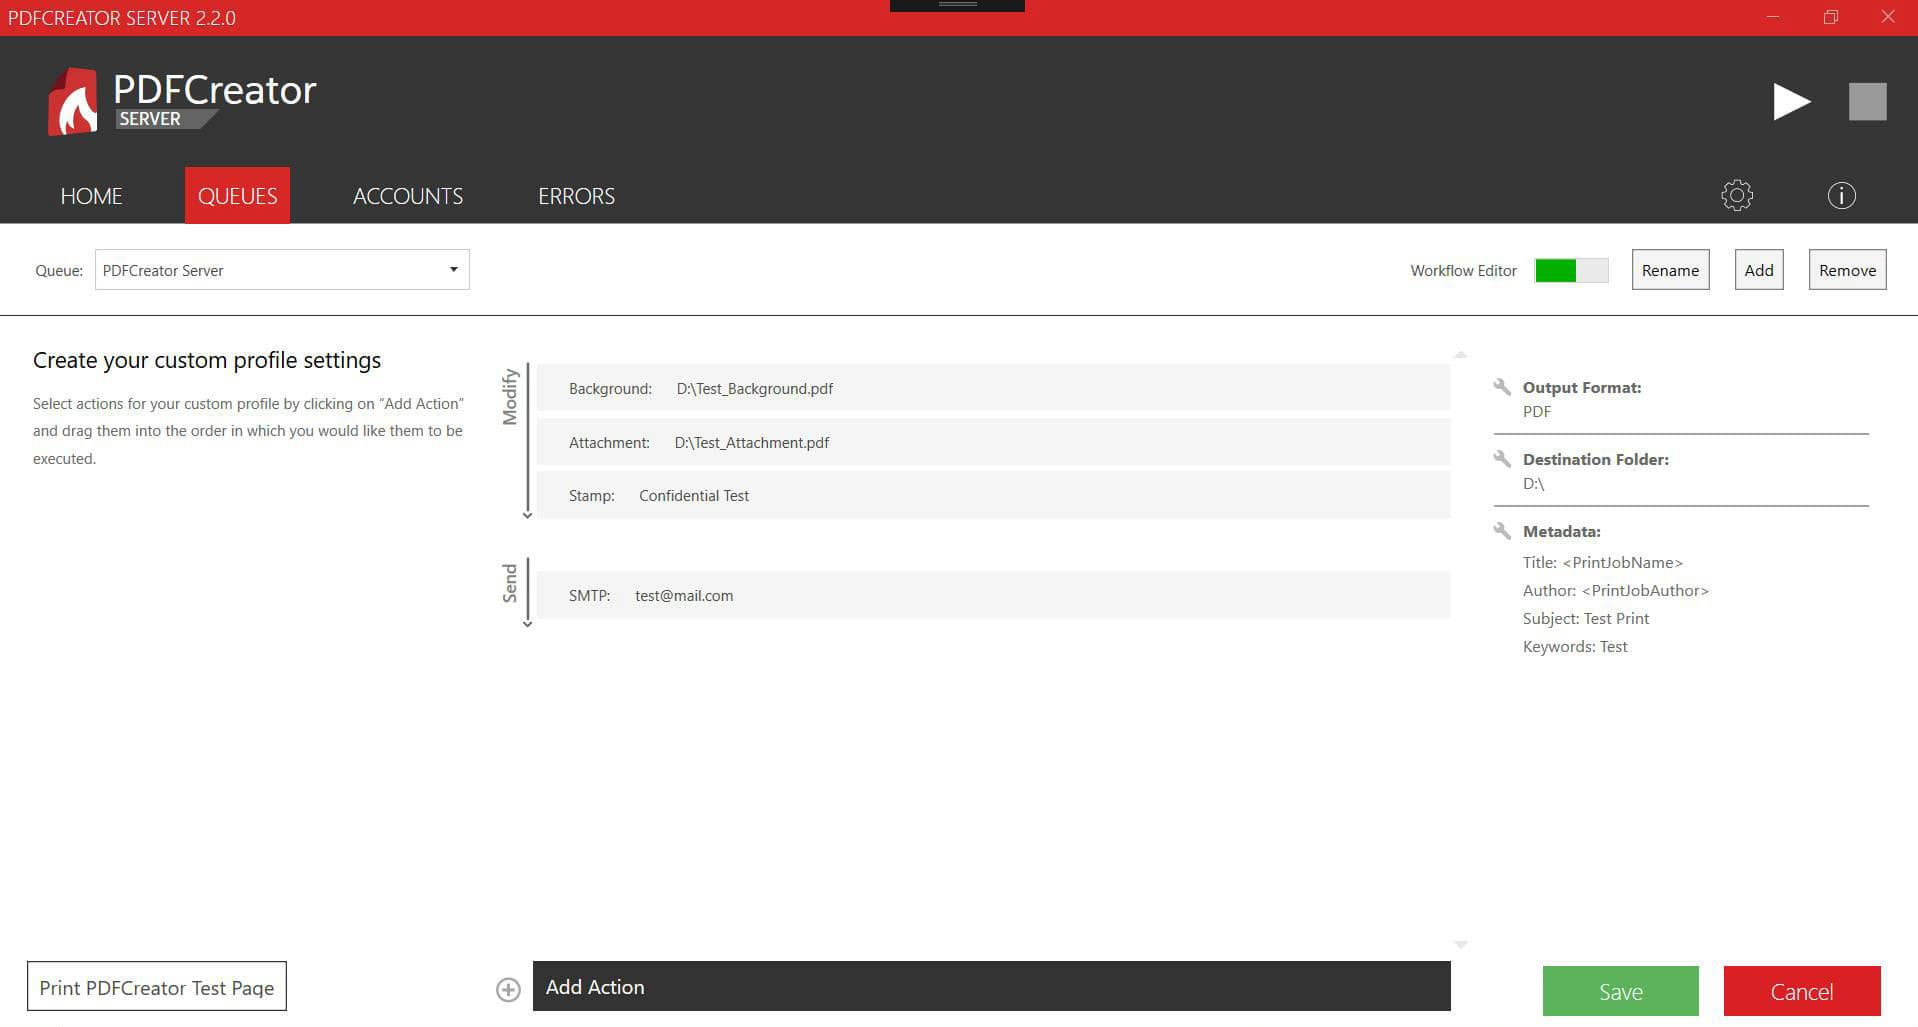Click the Subject: Test Print line
The height and width of the screenshot is (1027, 1918).
pyautogui.click(x=1585, y=618)
